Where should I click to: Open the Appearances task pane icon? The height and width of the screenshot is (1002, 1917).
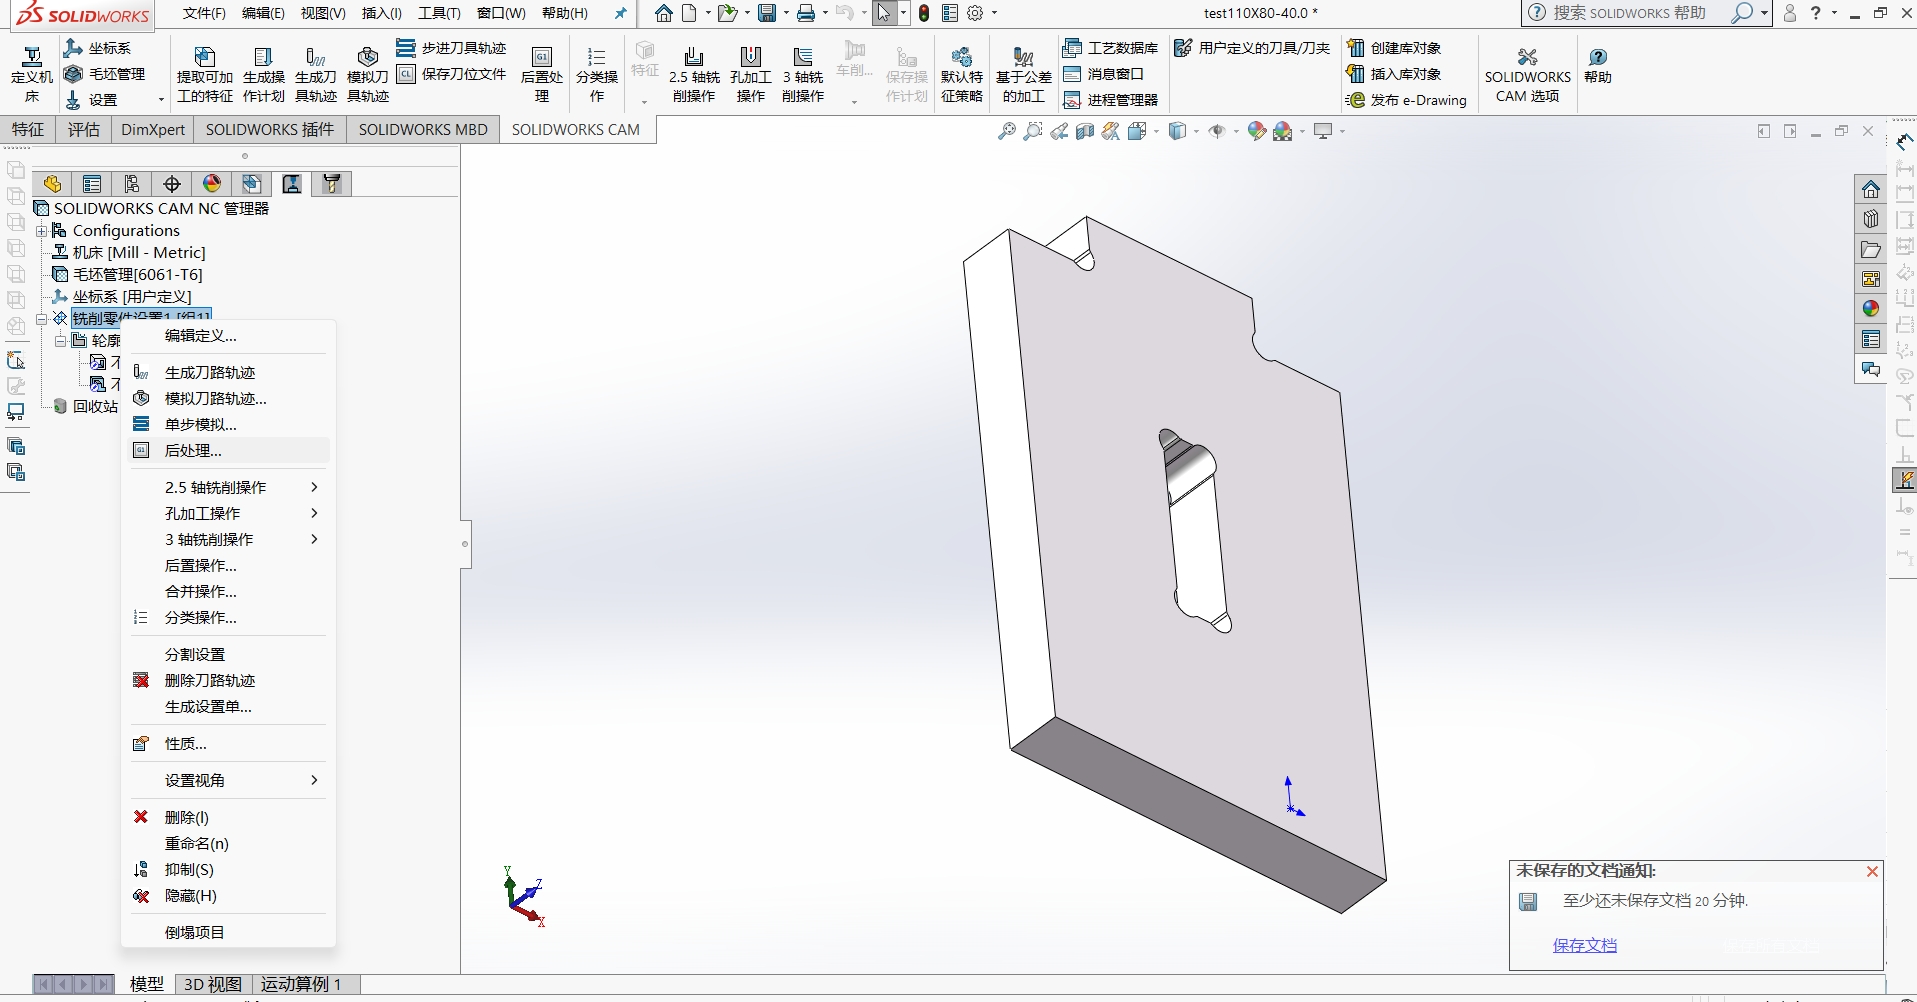[1871, 309]
